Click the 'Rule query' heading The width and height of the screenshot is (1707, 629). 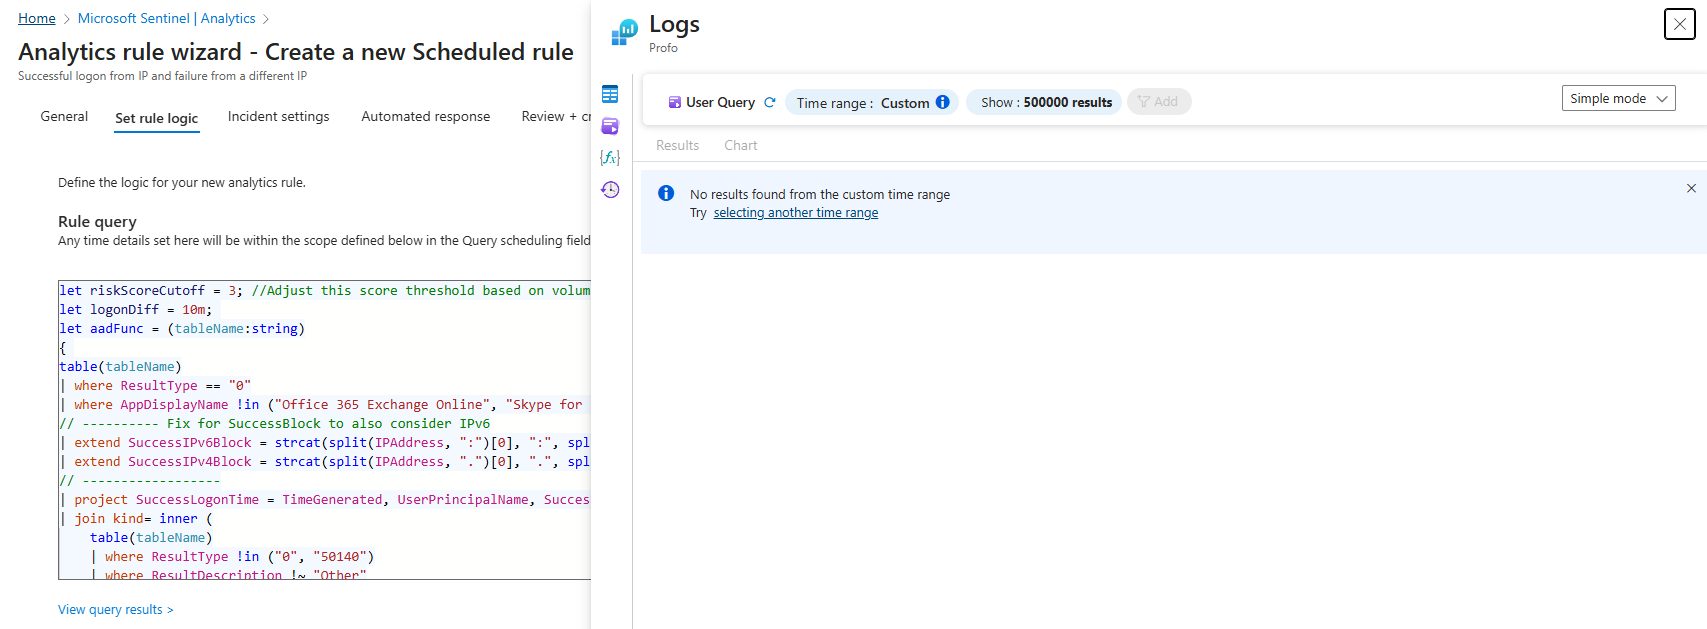[97, 221]
